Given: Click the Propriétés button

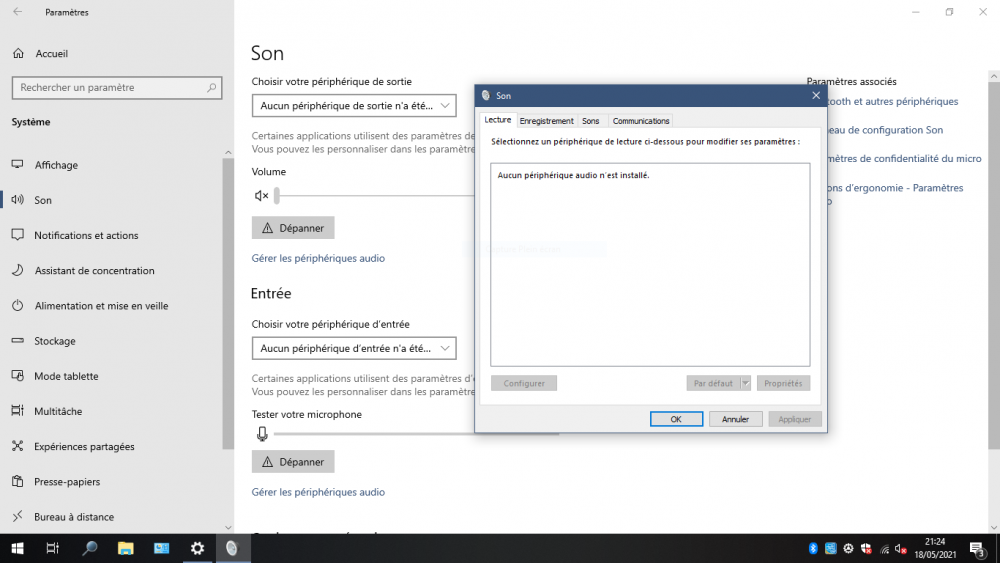Looking at the screenshot, I should [783, 383].
